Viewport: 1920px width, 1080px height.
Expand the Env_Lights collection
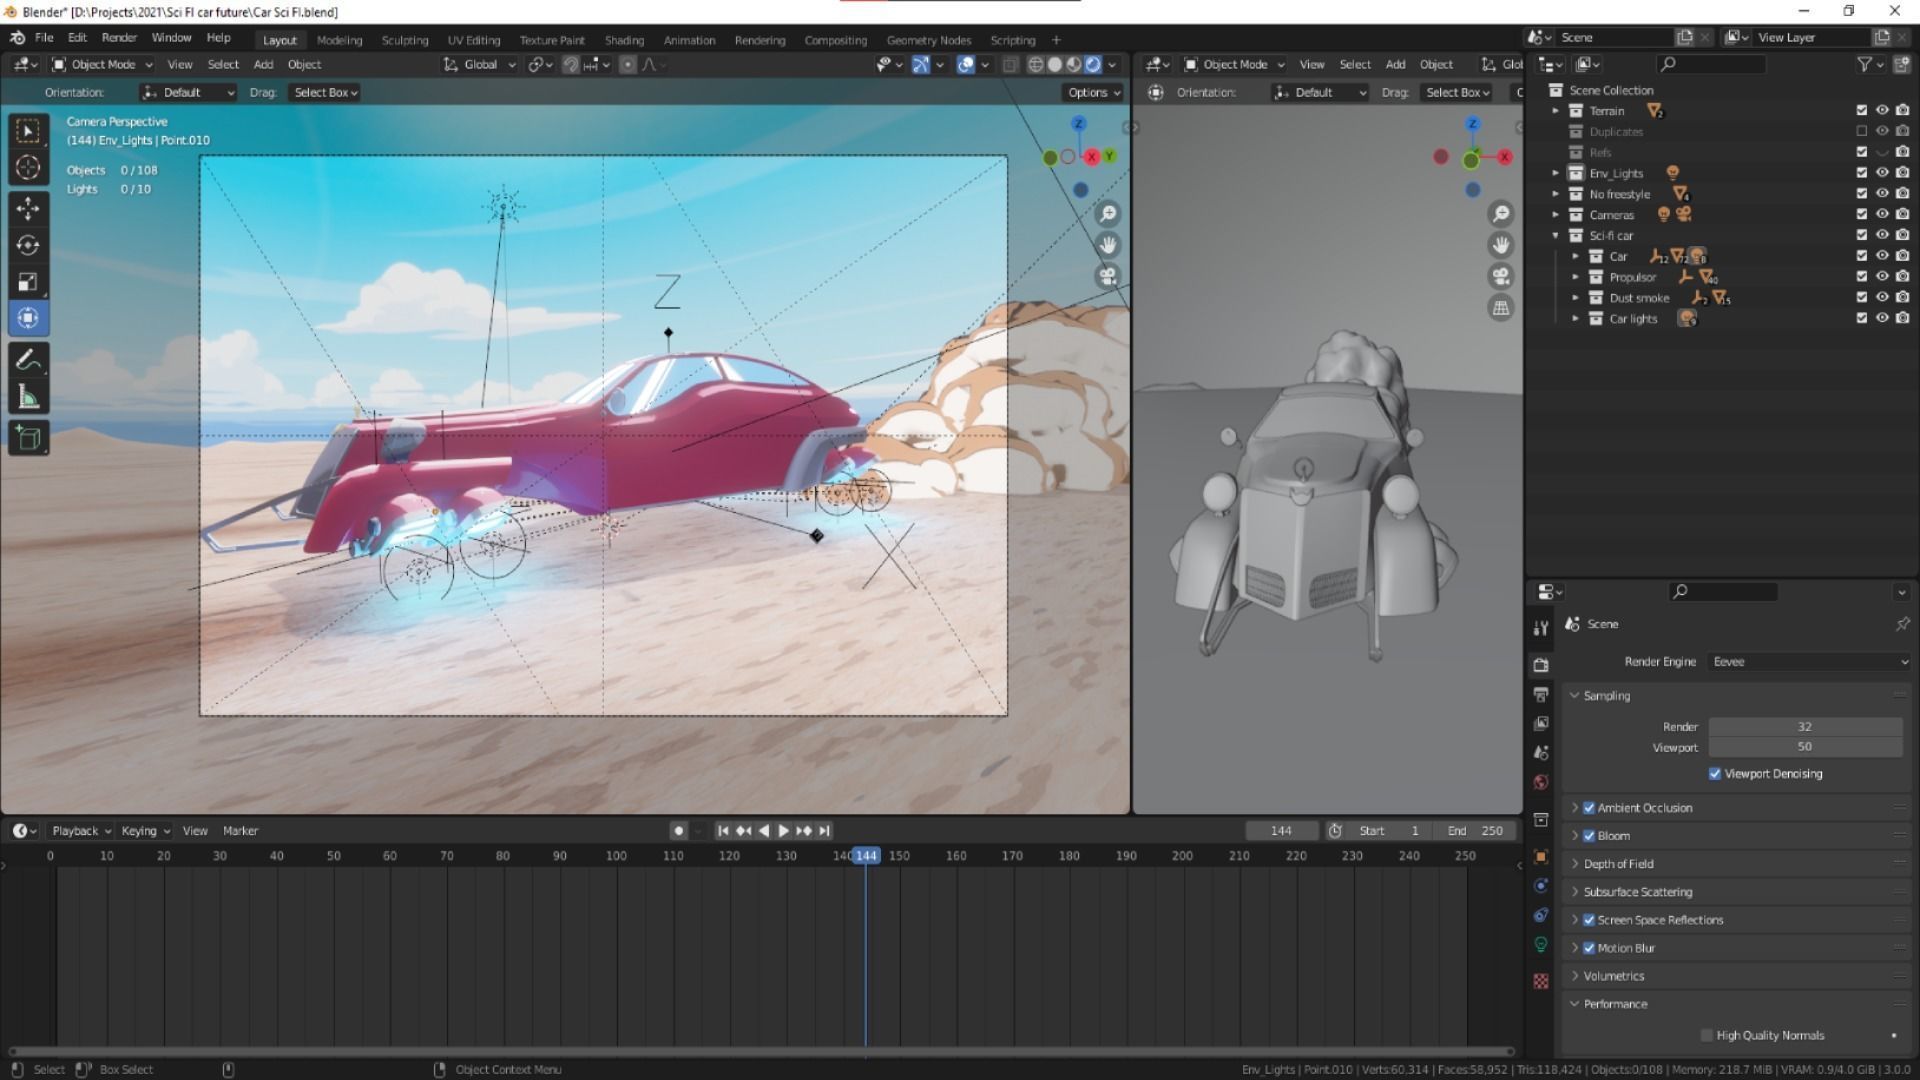[x=1555, y=173]
